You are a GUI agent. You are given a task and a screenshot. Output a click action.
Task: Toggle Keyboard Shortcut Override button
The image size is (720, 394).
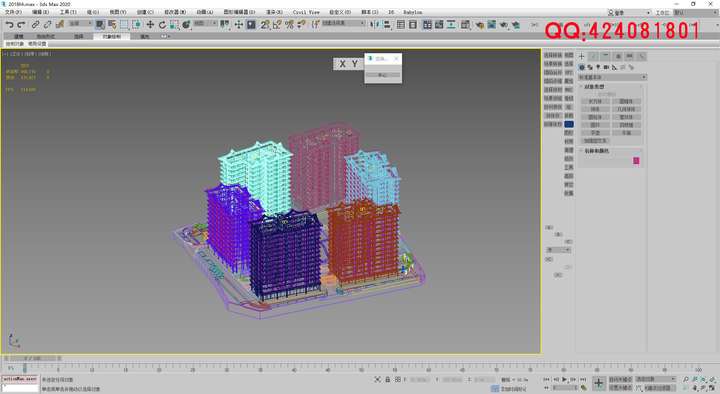coord(251,24)
